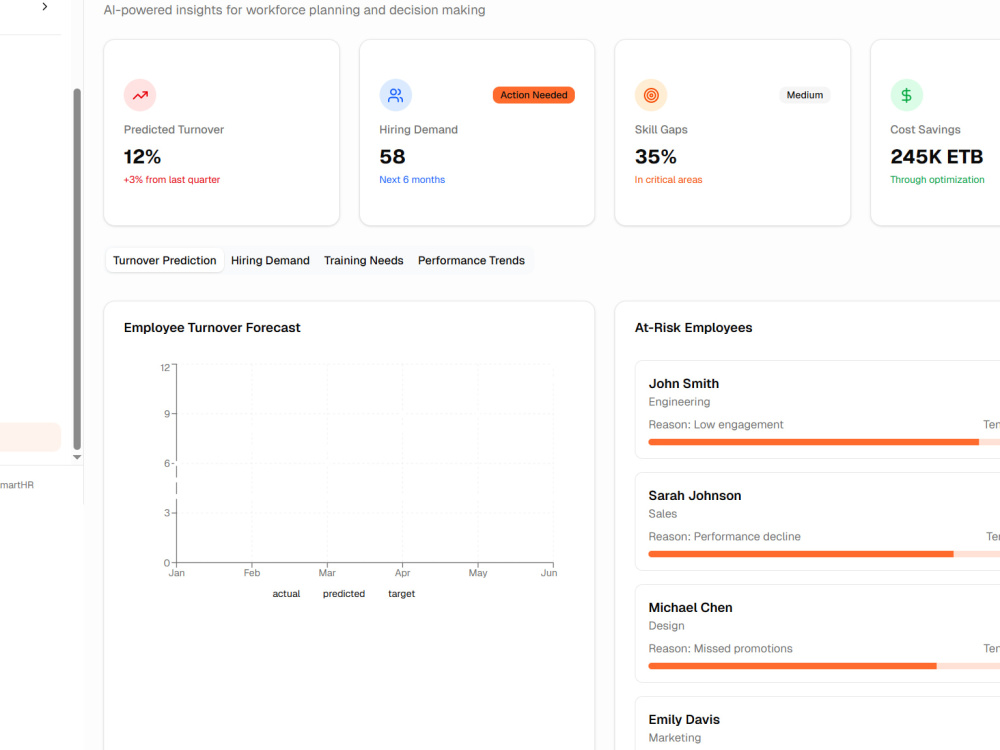Expand the sidebar using the chevron arrow
Viewport: 1000px width, 750px height.
pos(45,6)
